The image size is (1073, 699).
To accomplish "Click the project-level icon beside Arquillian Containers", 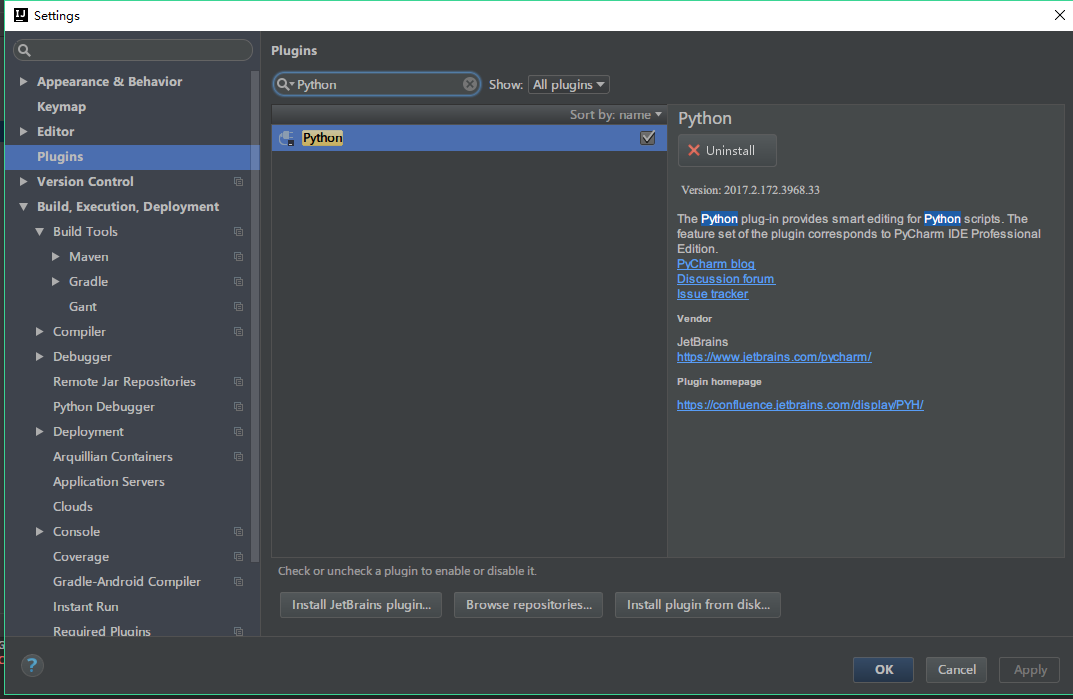I will click(238, 457).
